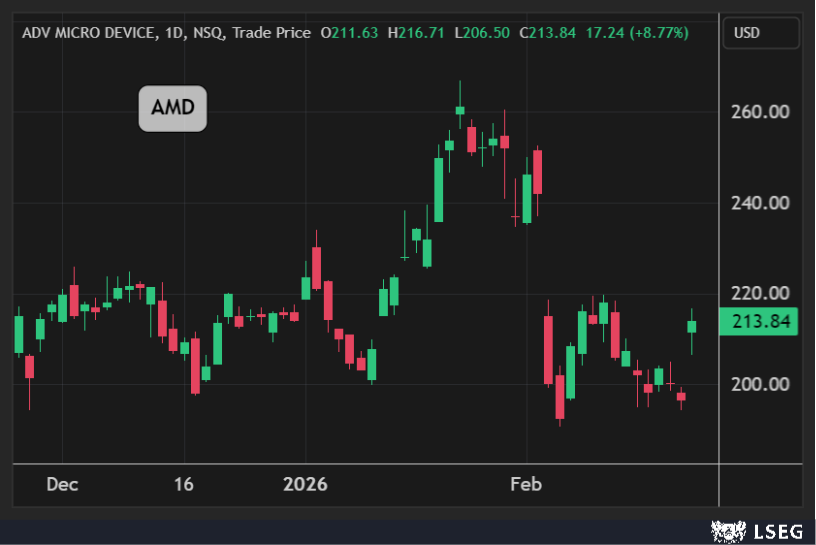Click the Trade Price label in the header
Image resolution: width=816 pixels, height=545 pixels.
click(x=272, y=33)
